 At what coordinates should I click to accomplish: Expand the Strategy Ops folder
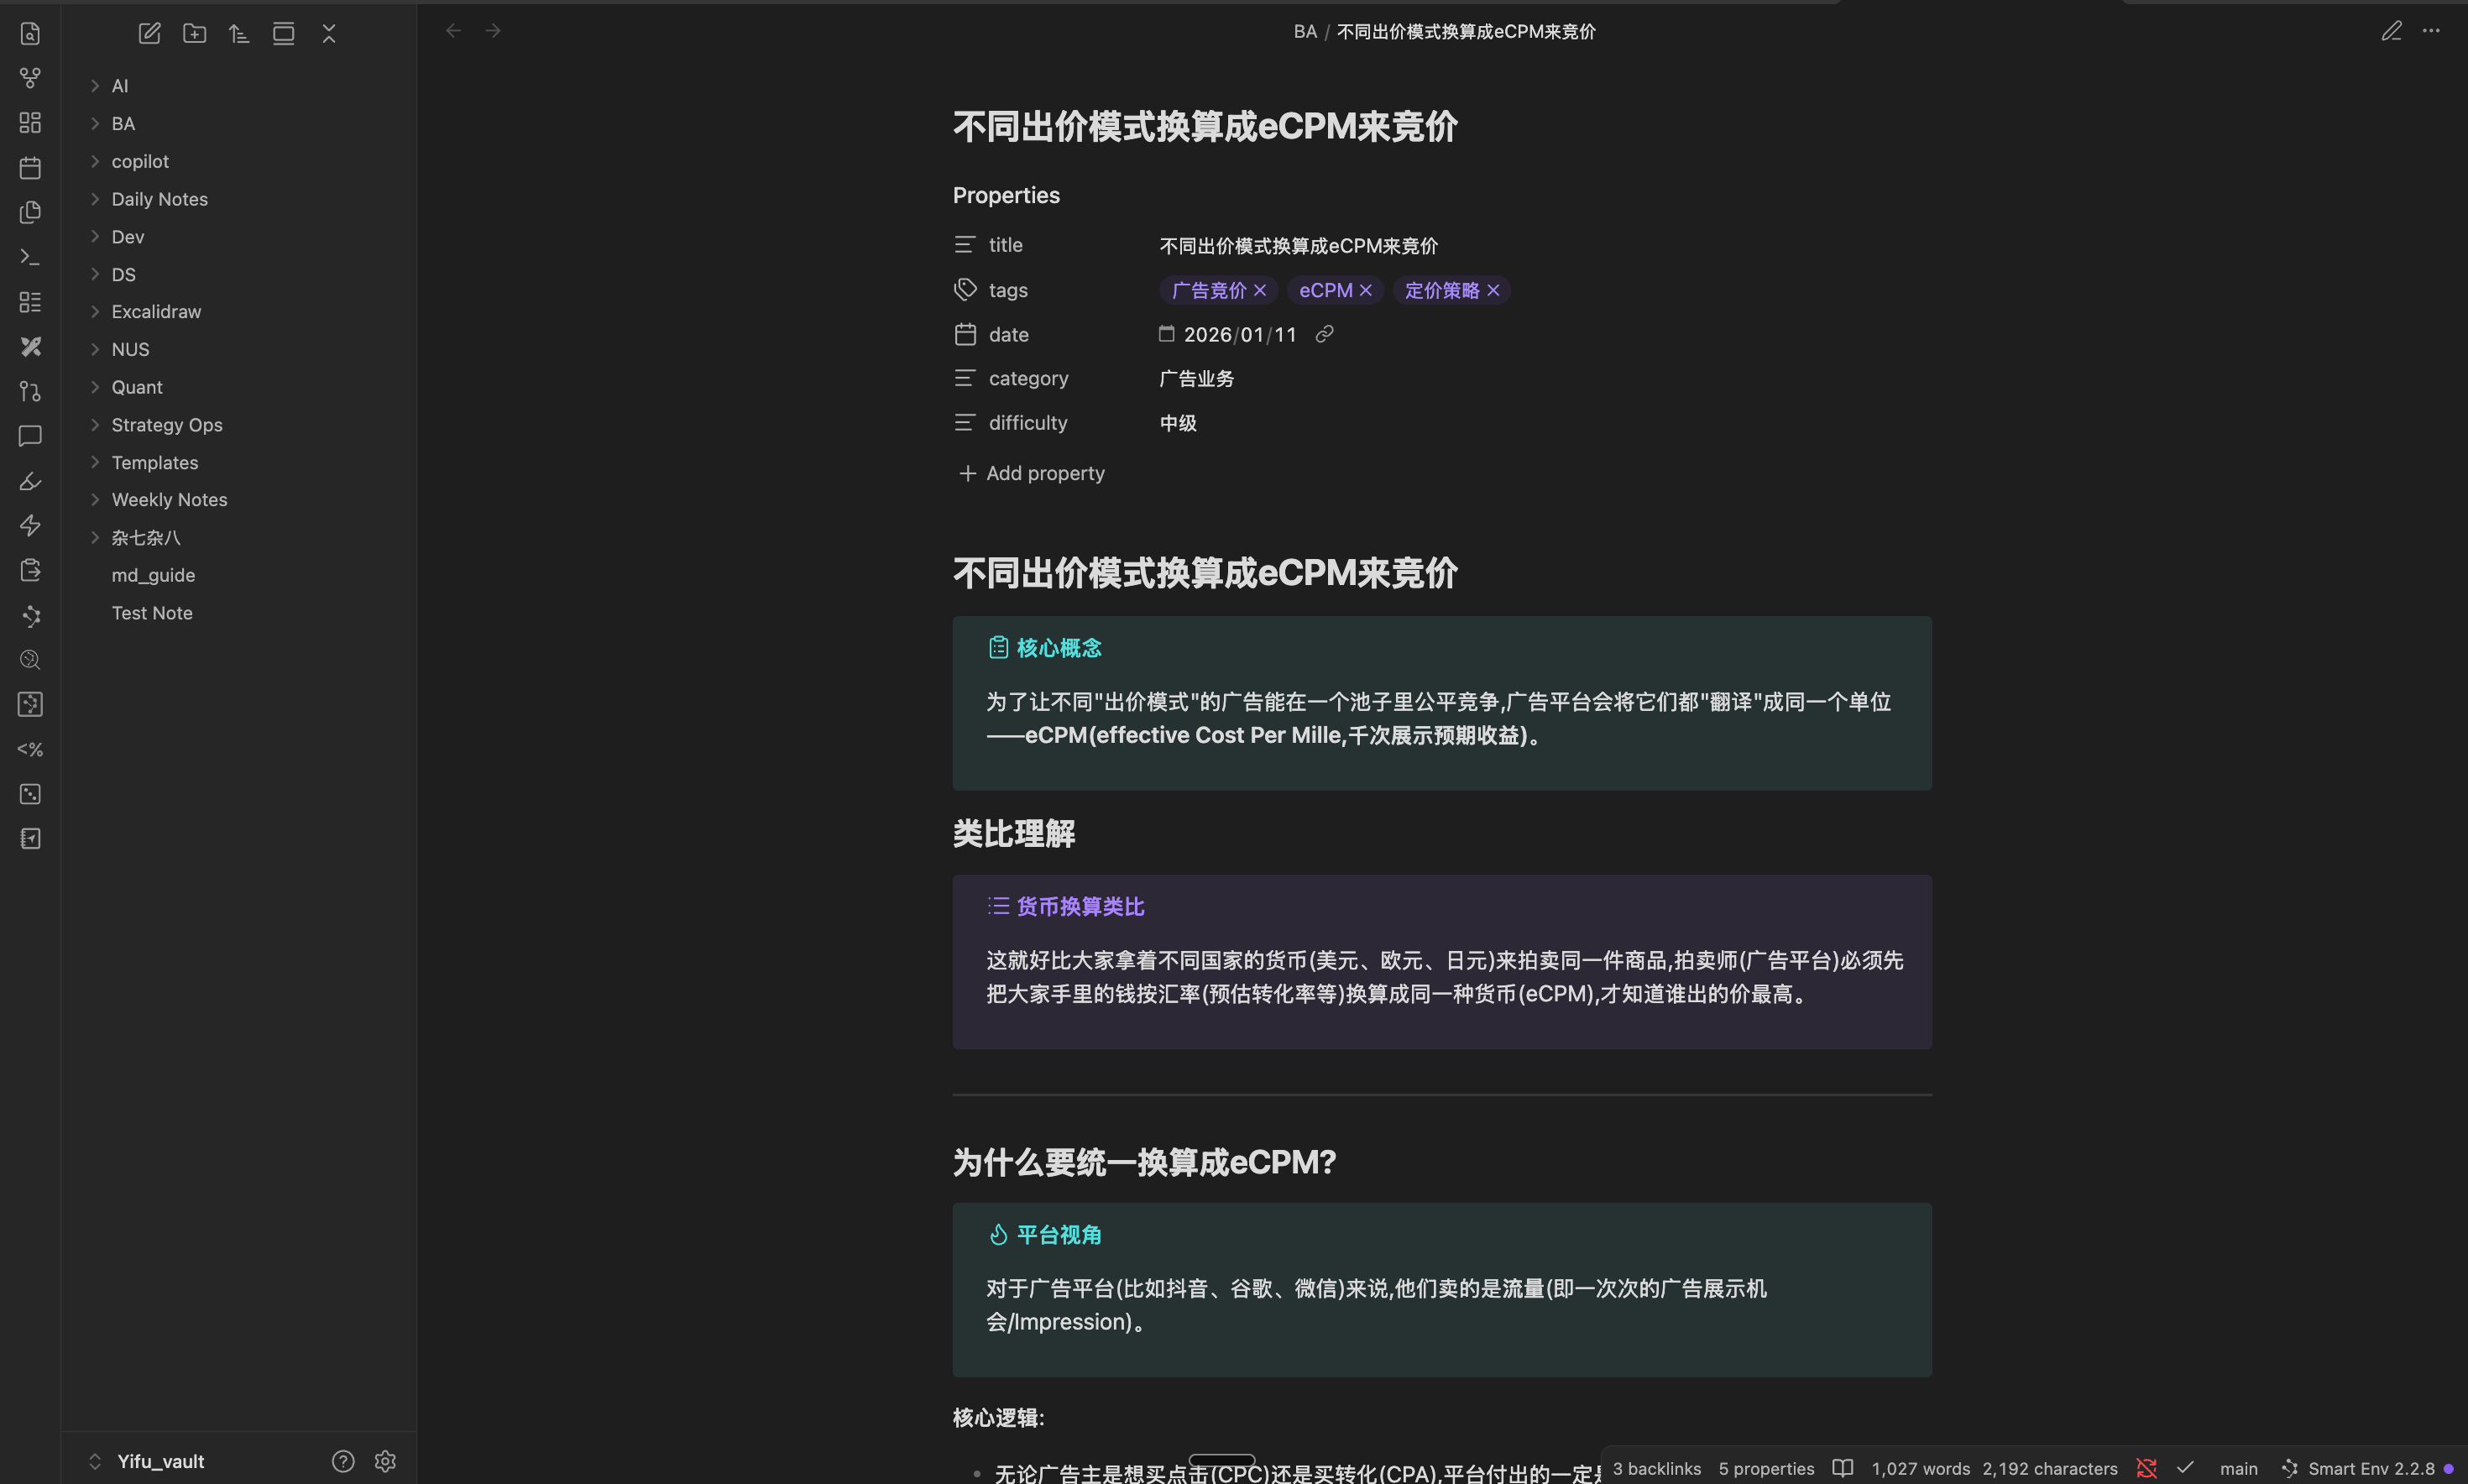[x=166, y=425]
